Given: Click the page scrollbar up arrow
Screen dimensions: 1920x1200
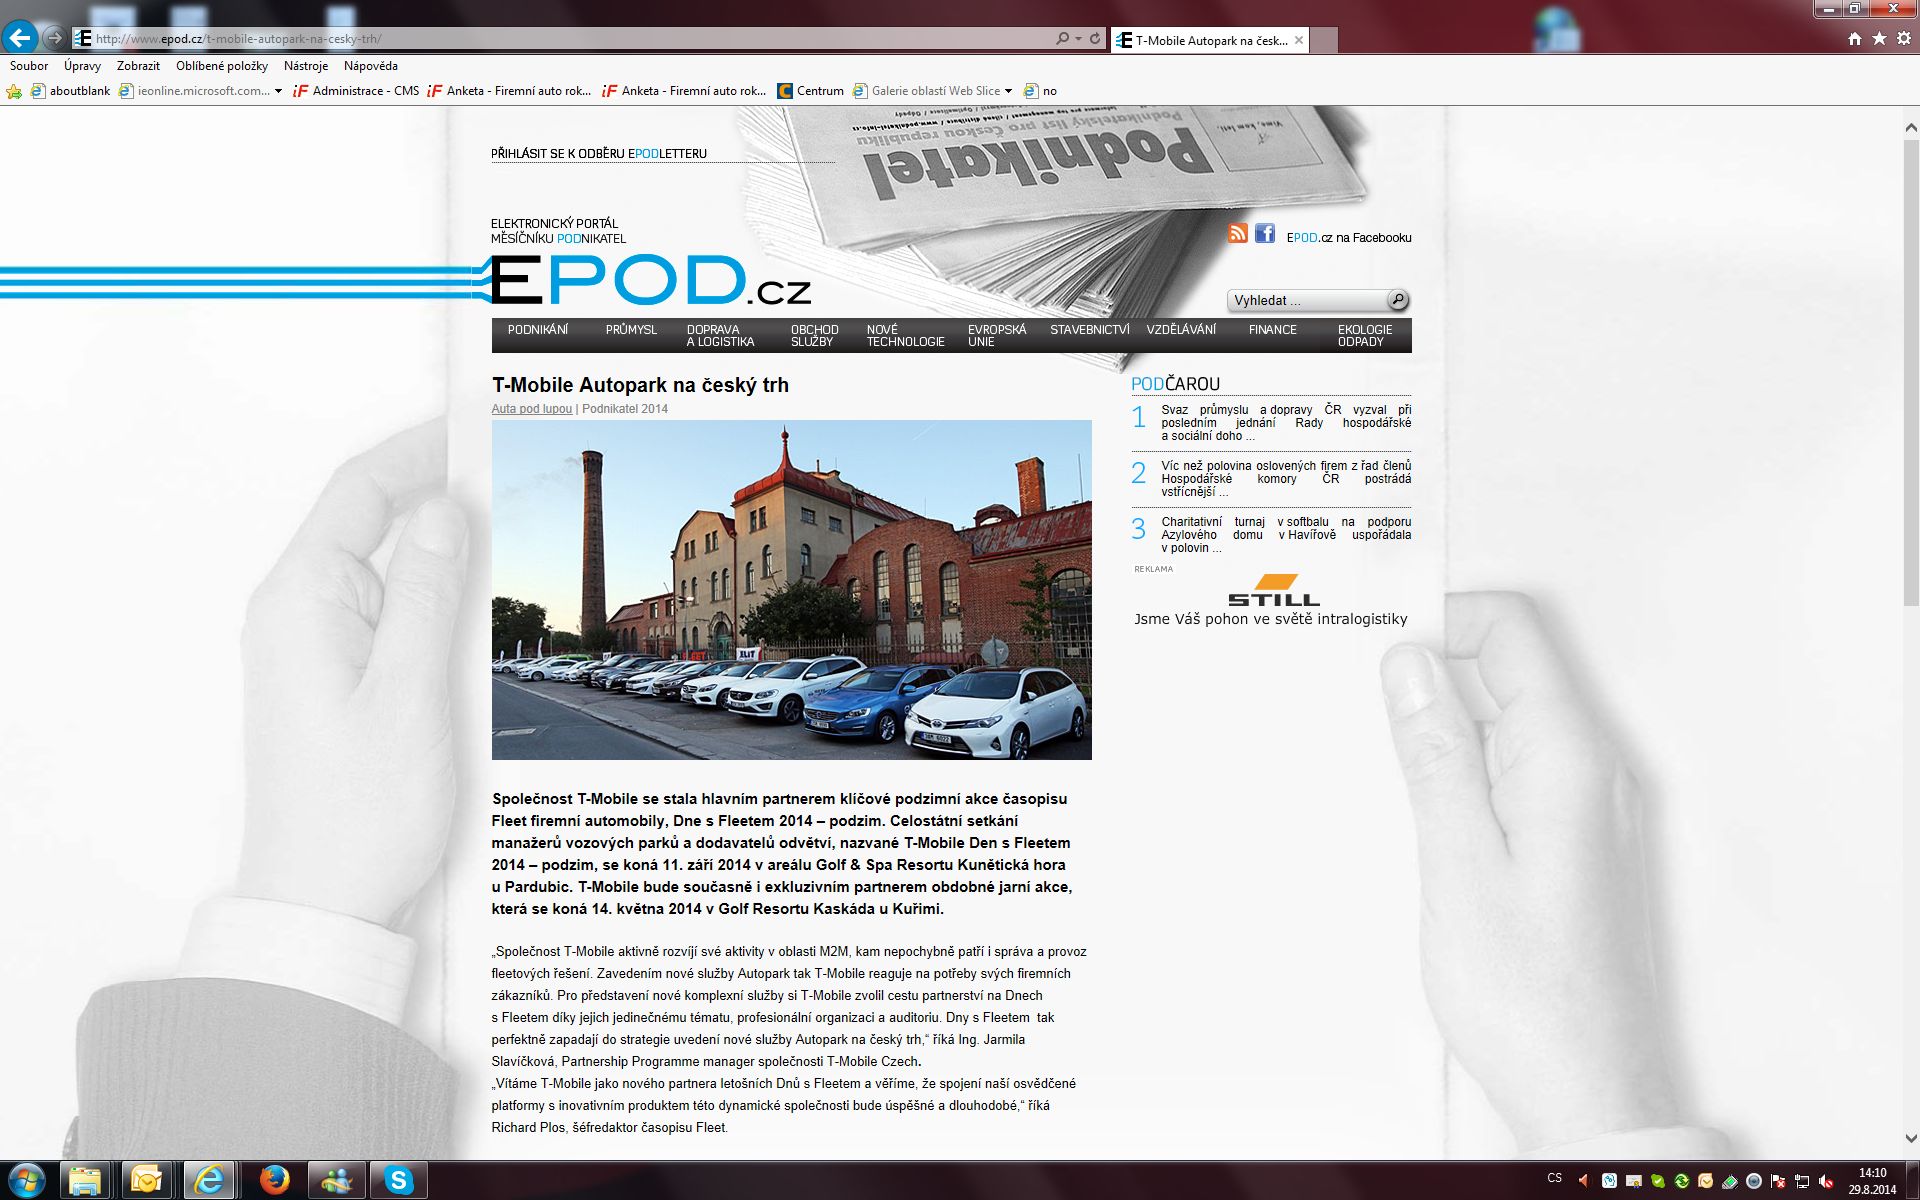Looking at the screenshot, I should point(1910,127).
